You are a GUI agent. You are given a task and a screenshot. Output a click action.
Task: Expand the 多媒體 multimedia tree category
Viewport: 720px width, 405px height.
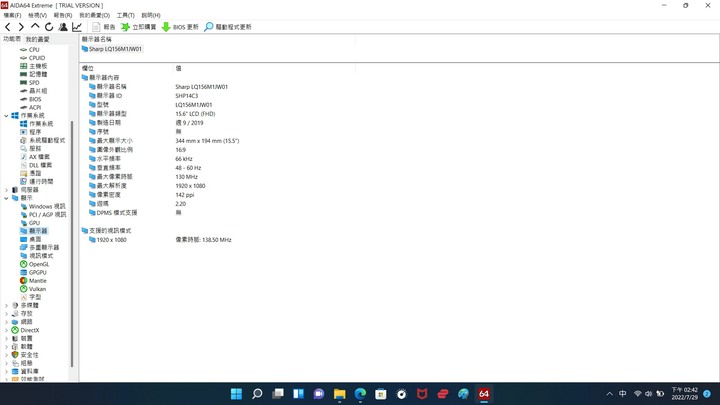tap(6, 305)
